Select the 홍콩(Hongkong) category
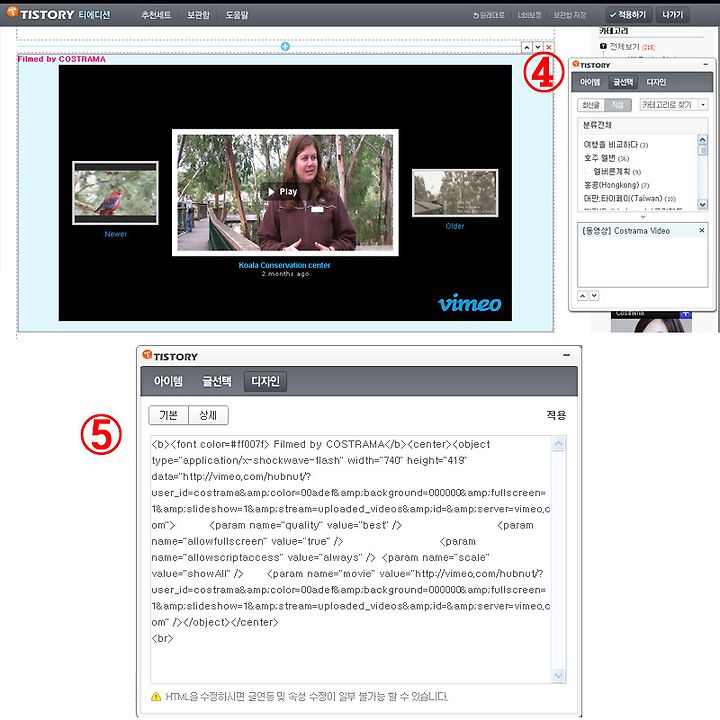The image size is (720, 720). tap(616, 185)
